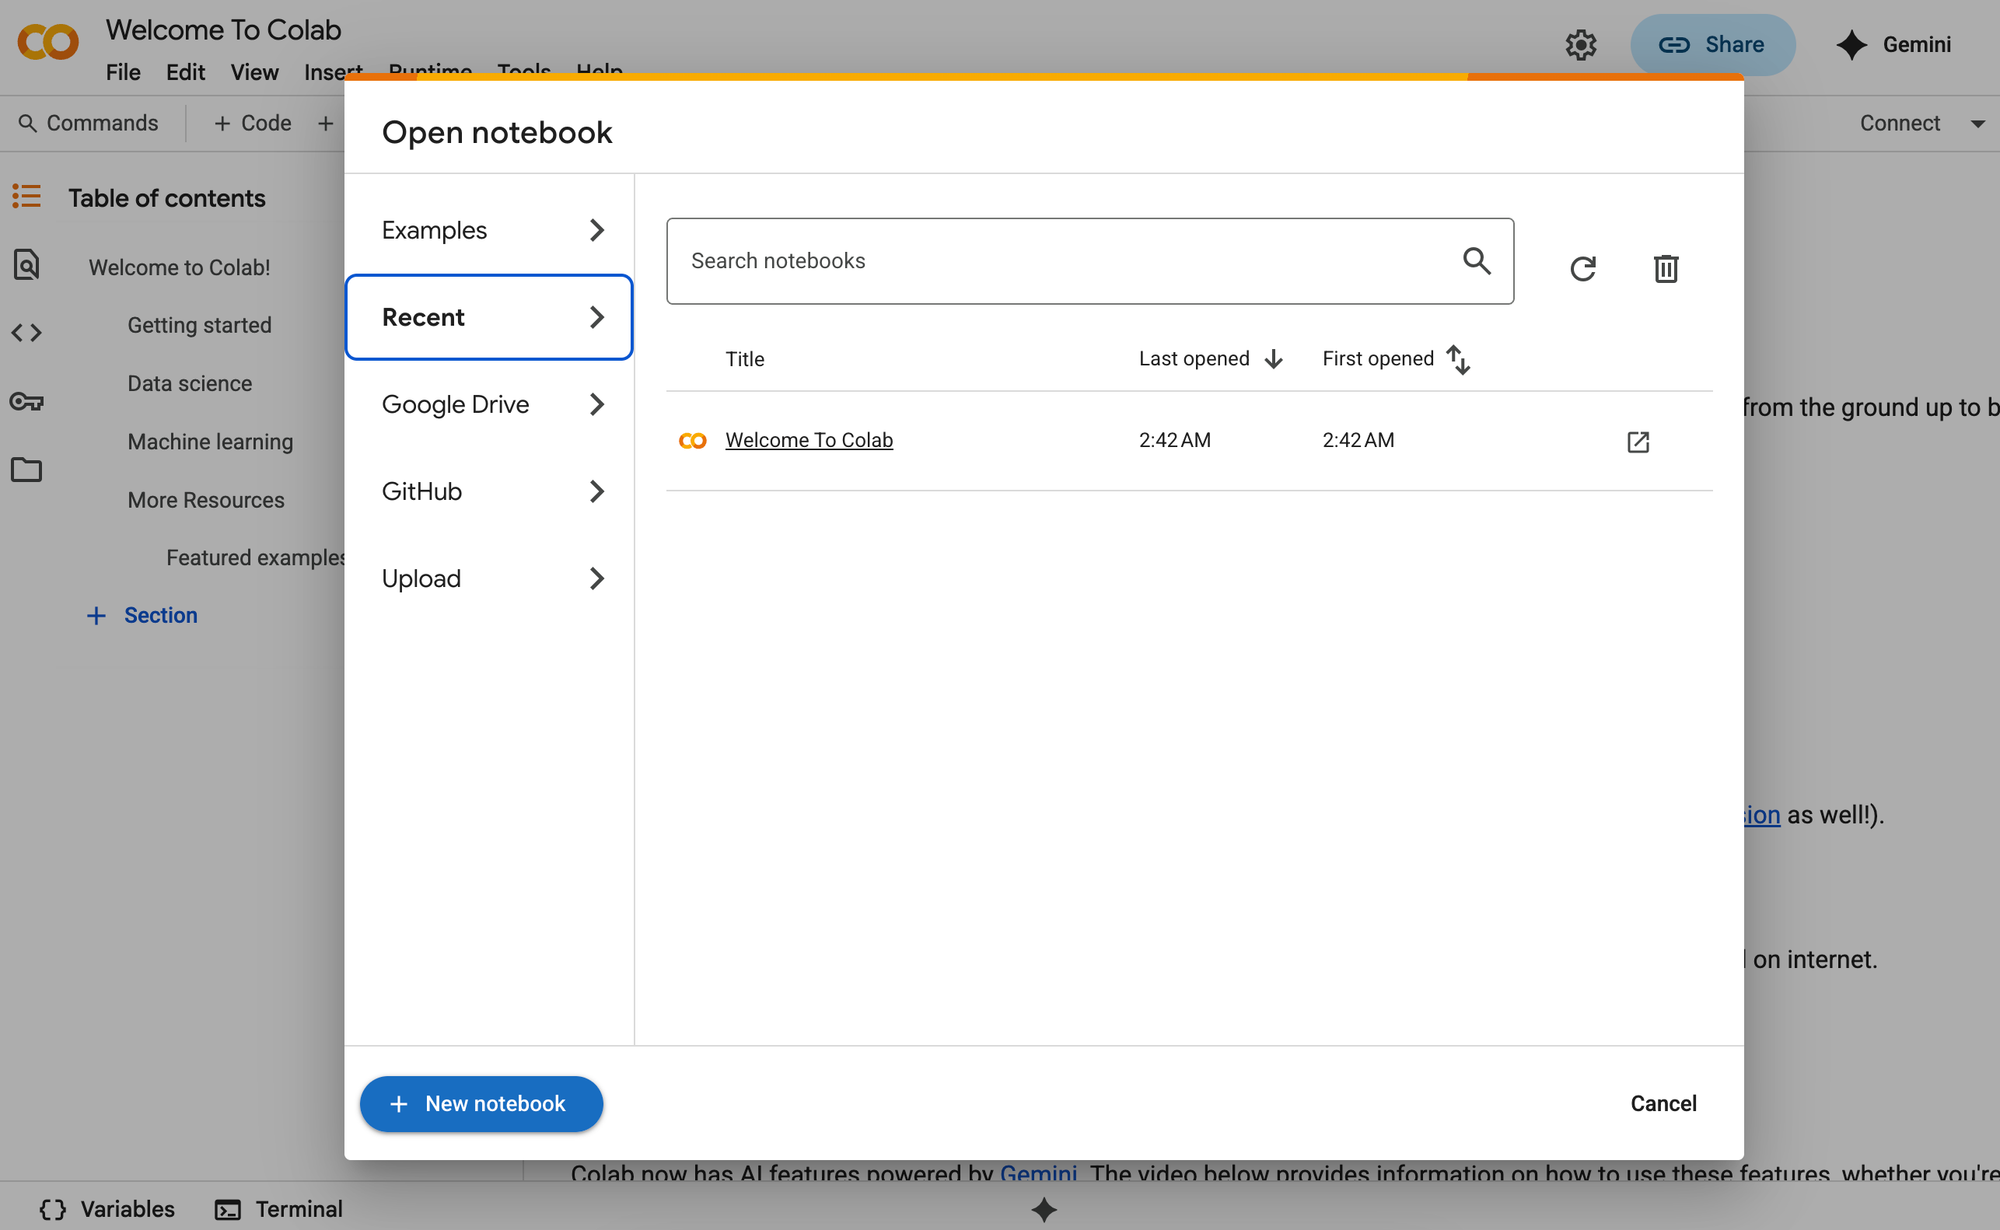This screenshot has width=2000, height=1230.
Task: Open the Connect dropdown arrow
Action: pyautogui.click(x=1978, y=124)
